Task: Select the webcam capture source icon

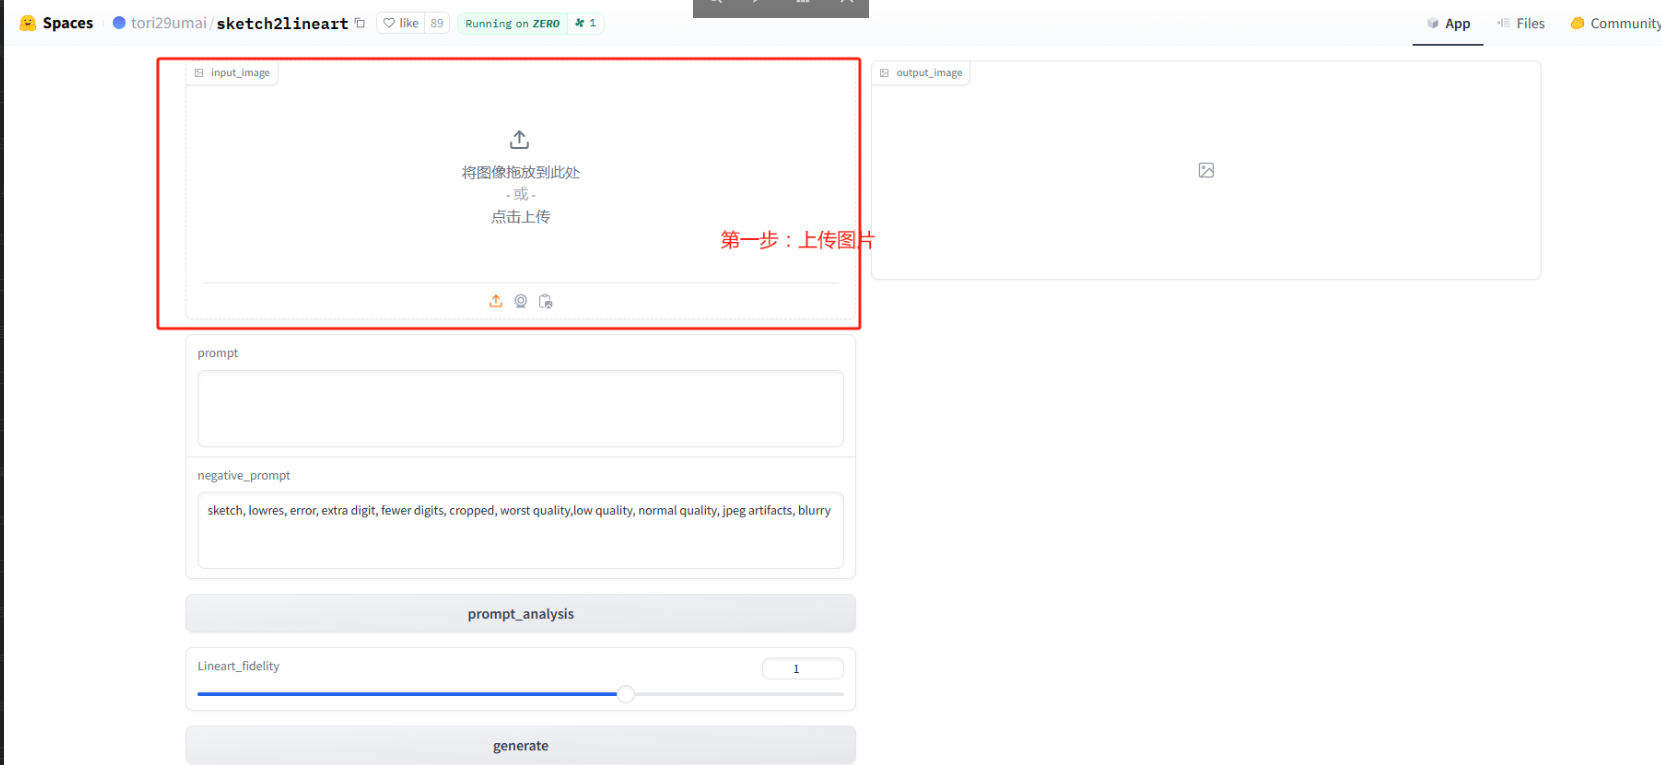Action: coord(521,301)
